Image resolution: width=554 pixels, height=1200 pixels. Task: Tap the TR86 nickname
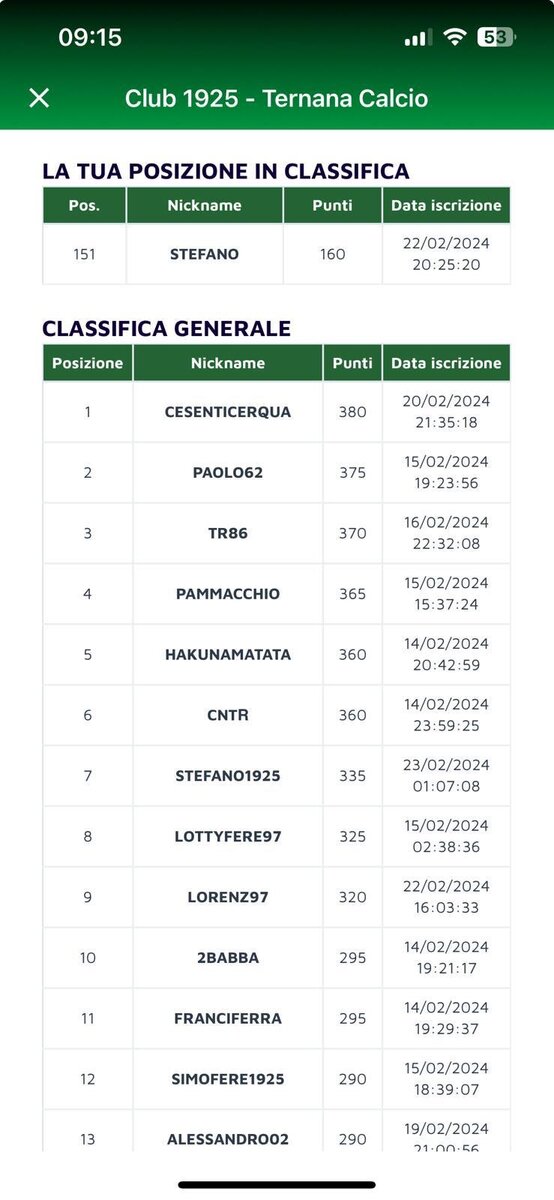point(228,533)
